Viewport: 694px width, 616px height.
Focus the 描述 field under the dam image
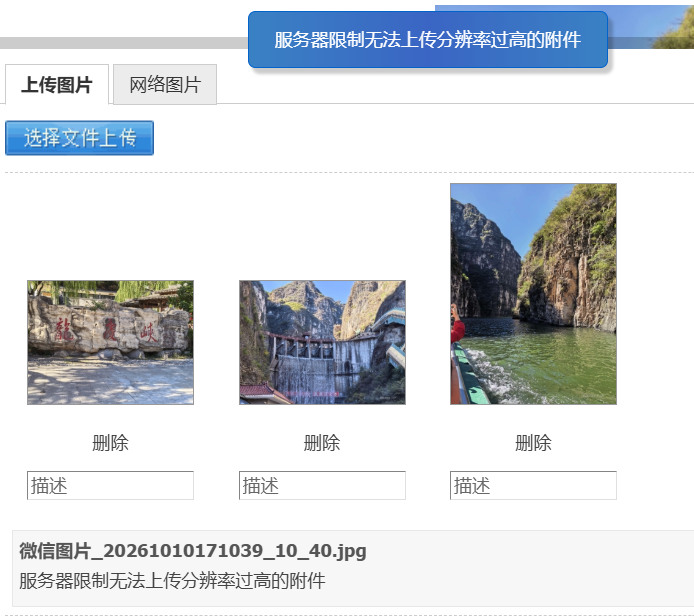[322, 485]
